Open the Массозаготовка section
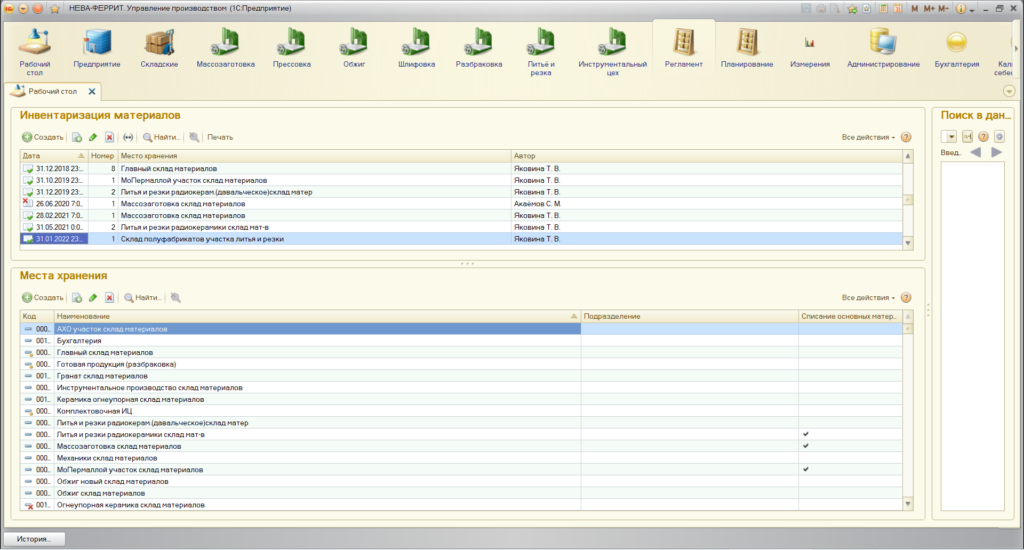The height and width of the screenshot is (550, 1024). (x=225, y=49)
